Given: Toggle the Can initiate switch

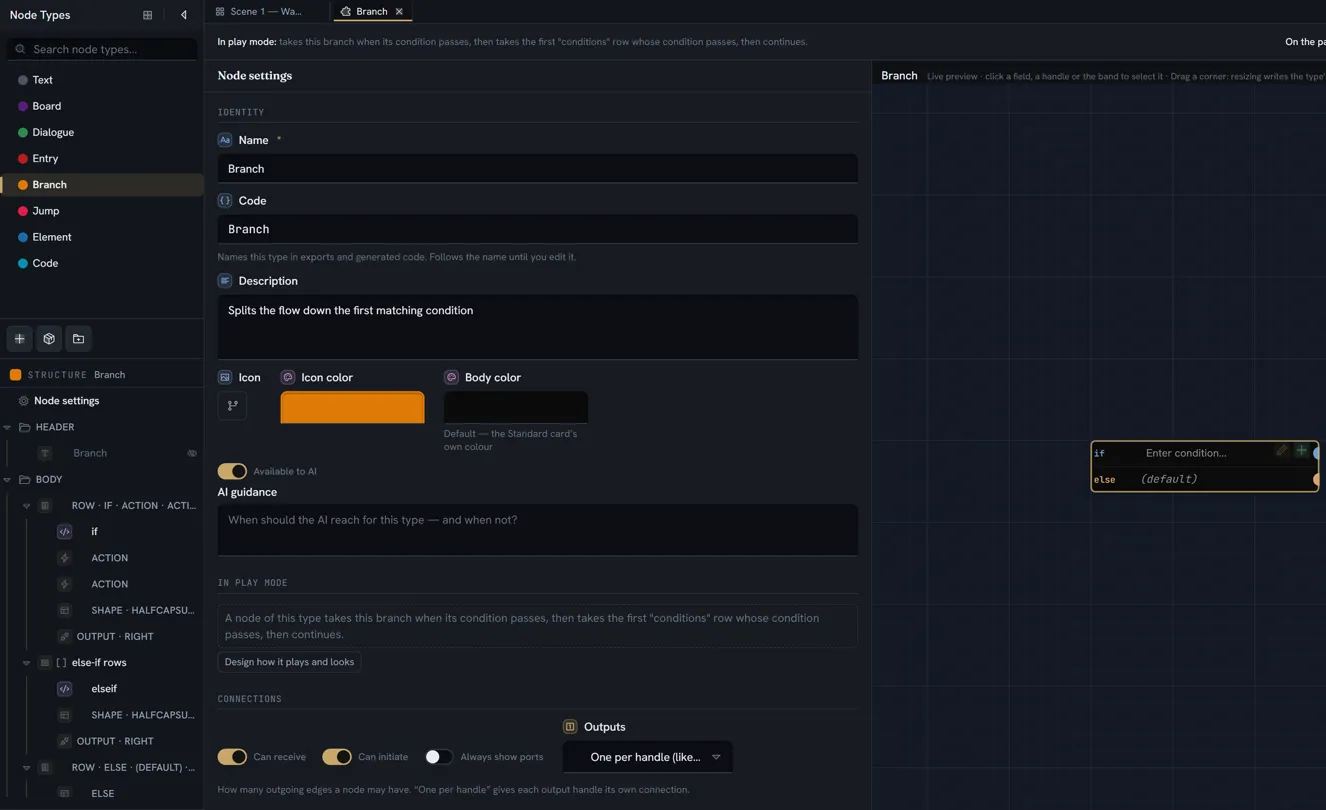Looking at the screenshot, I should coord(337,757).
